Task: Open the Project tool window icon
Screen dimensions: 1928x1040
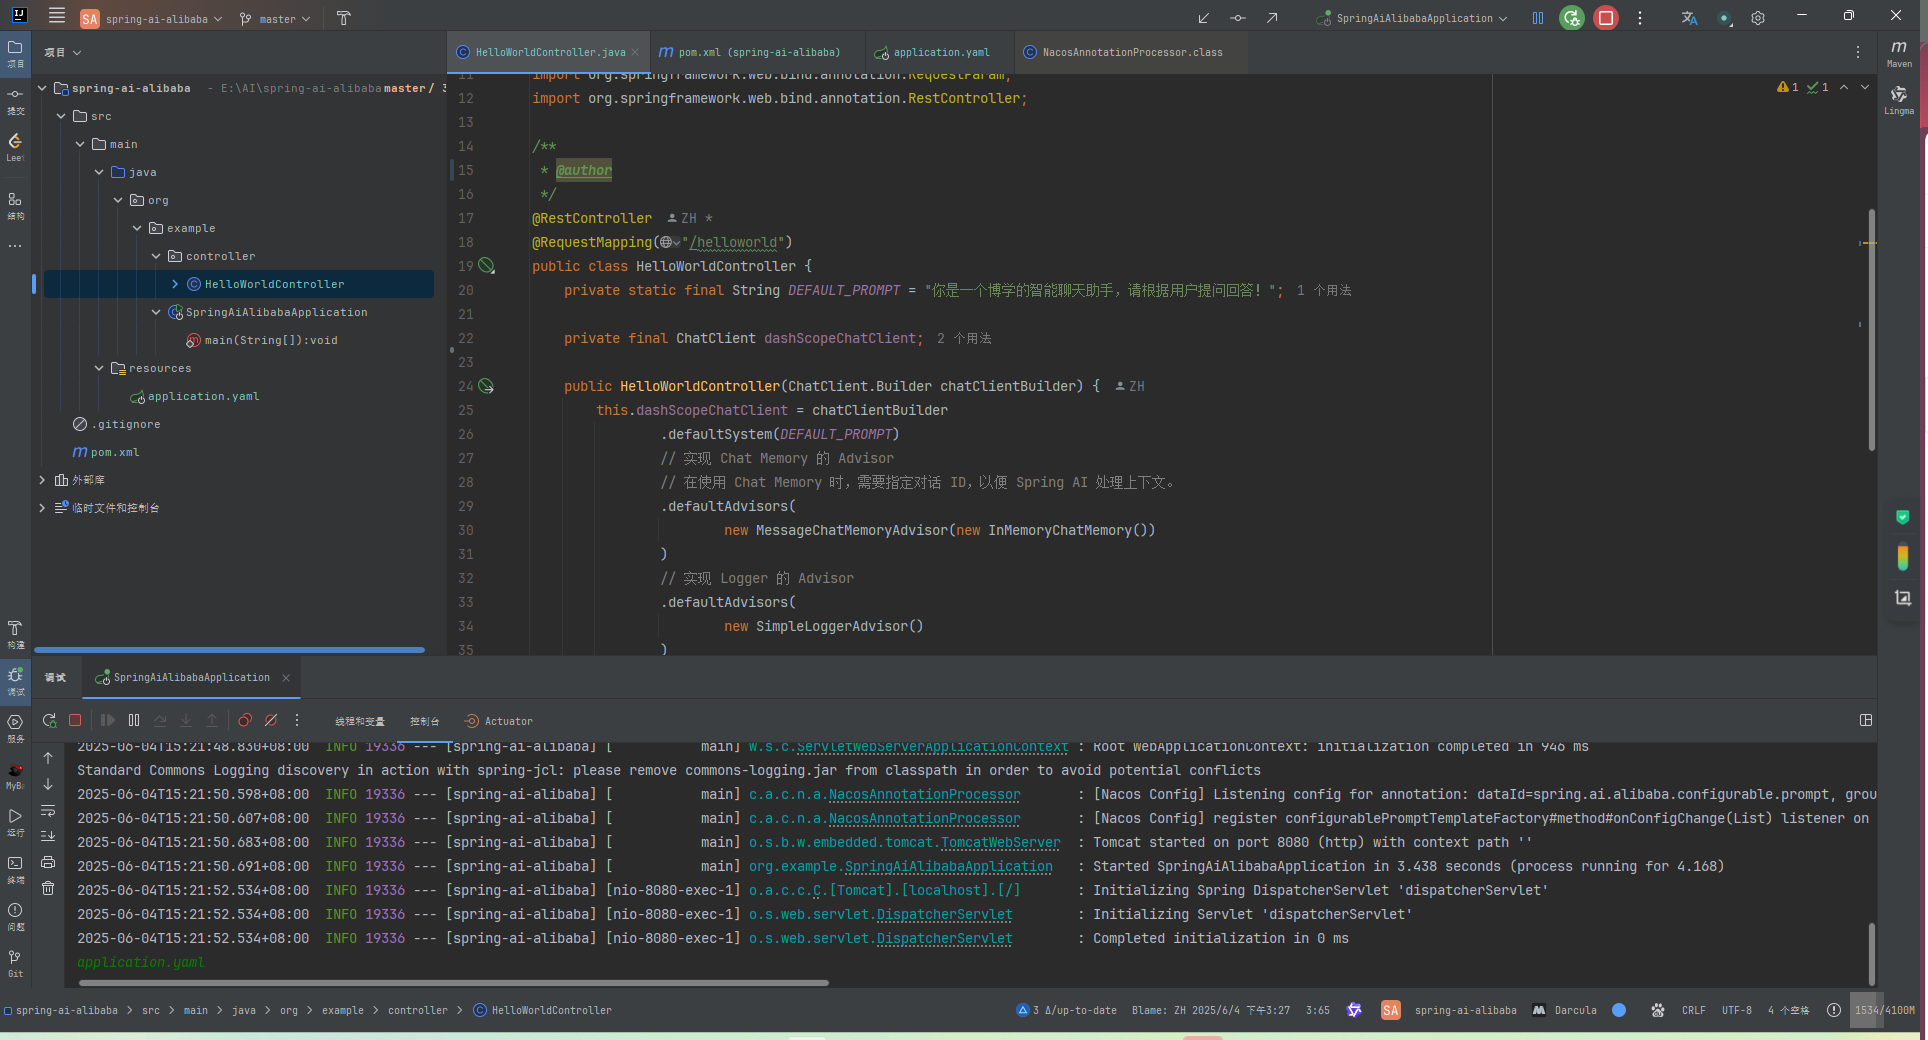Action: (15, 53)
